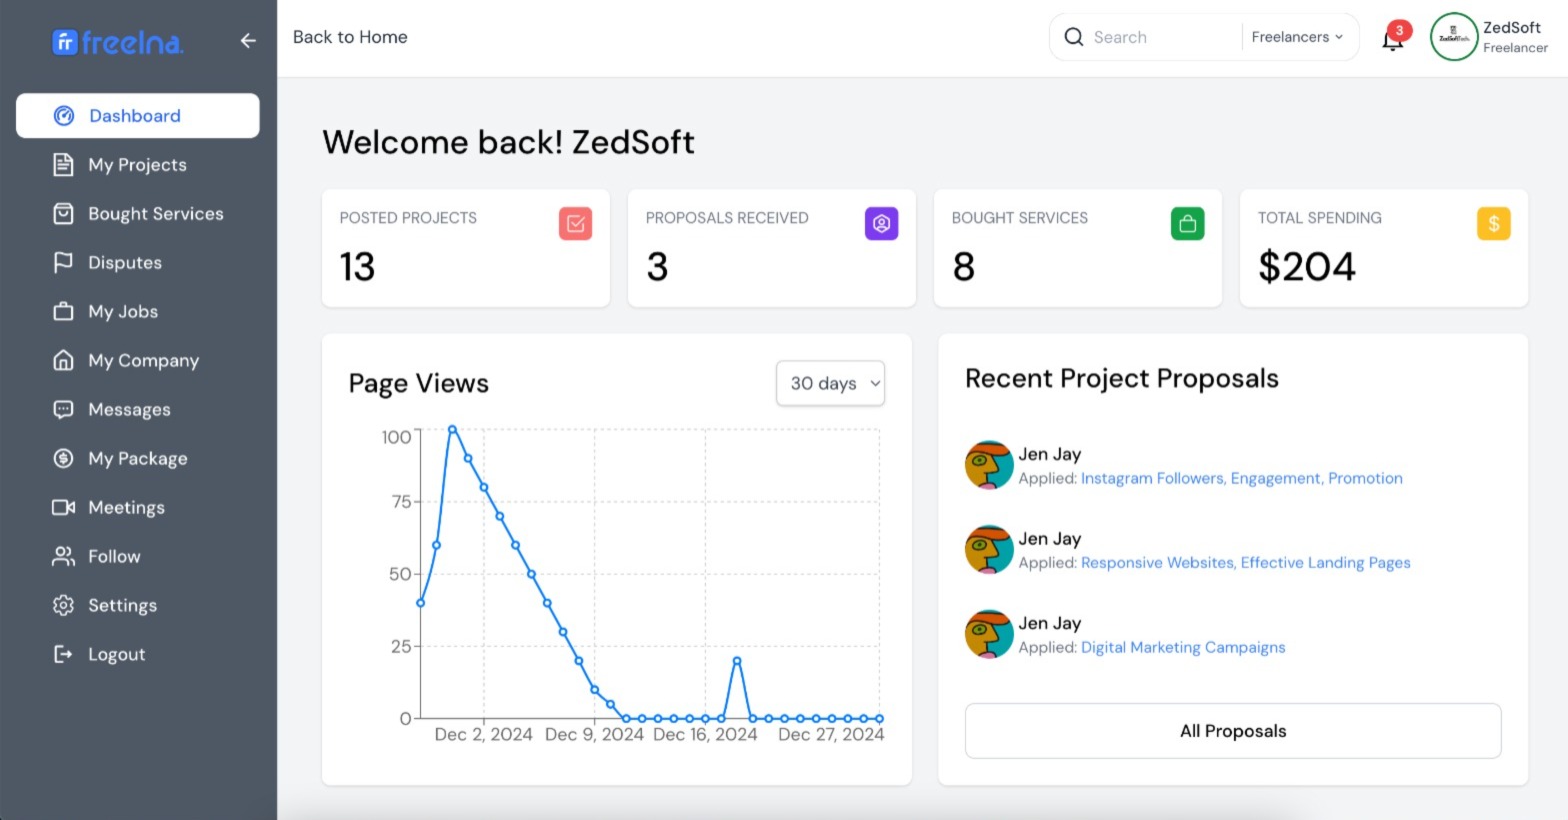The height and width of the screenshot is (820, 1568).
Task: Open Responsive Websites, Effective Landing Pages link
Action: point(1245,563)
